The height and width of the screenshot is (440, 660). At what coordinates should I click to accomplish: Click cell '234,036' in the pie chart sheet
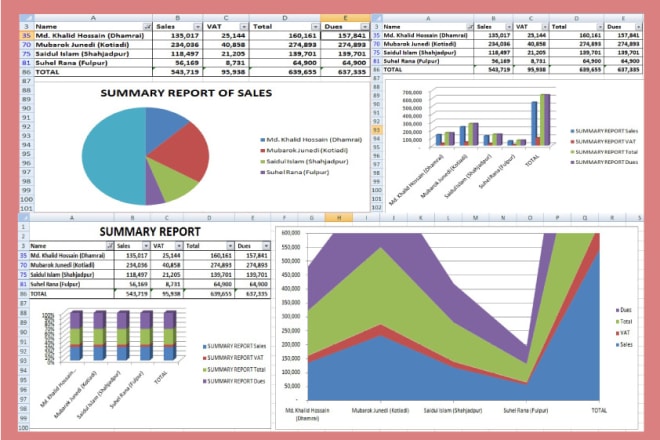178,45
